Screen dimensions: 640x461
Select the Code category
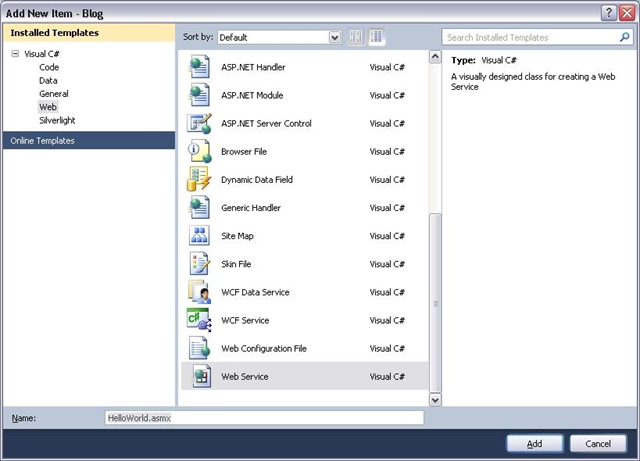pyautogui.click(x=49, y=67)
